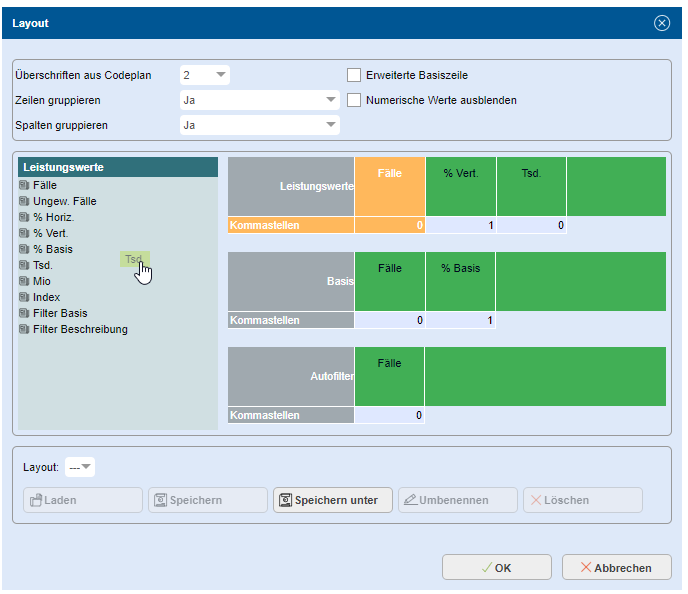
Task: Select the green % Basis column header
Action: coord(460,281)
